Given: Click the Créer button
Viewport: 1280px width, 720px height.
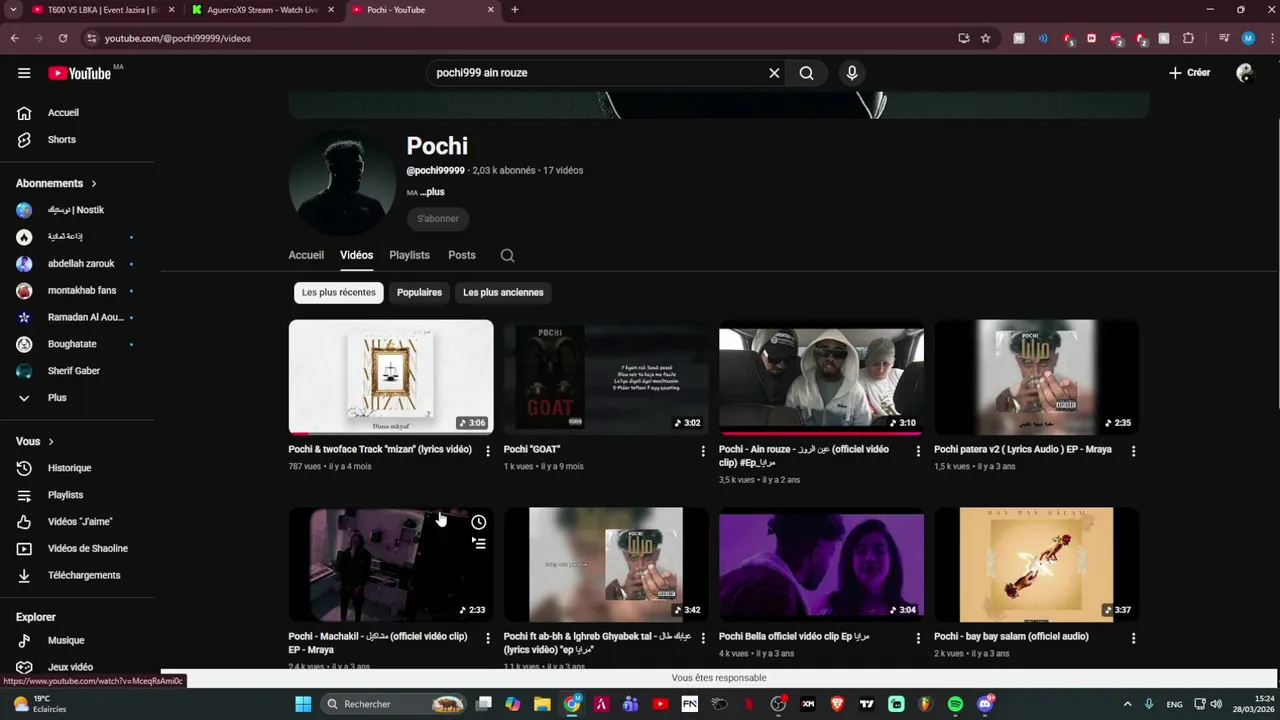Looking at the screenshot, I should (1190, 73).
